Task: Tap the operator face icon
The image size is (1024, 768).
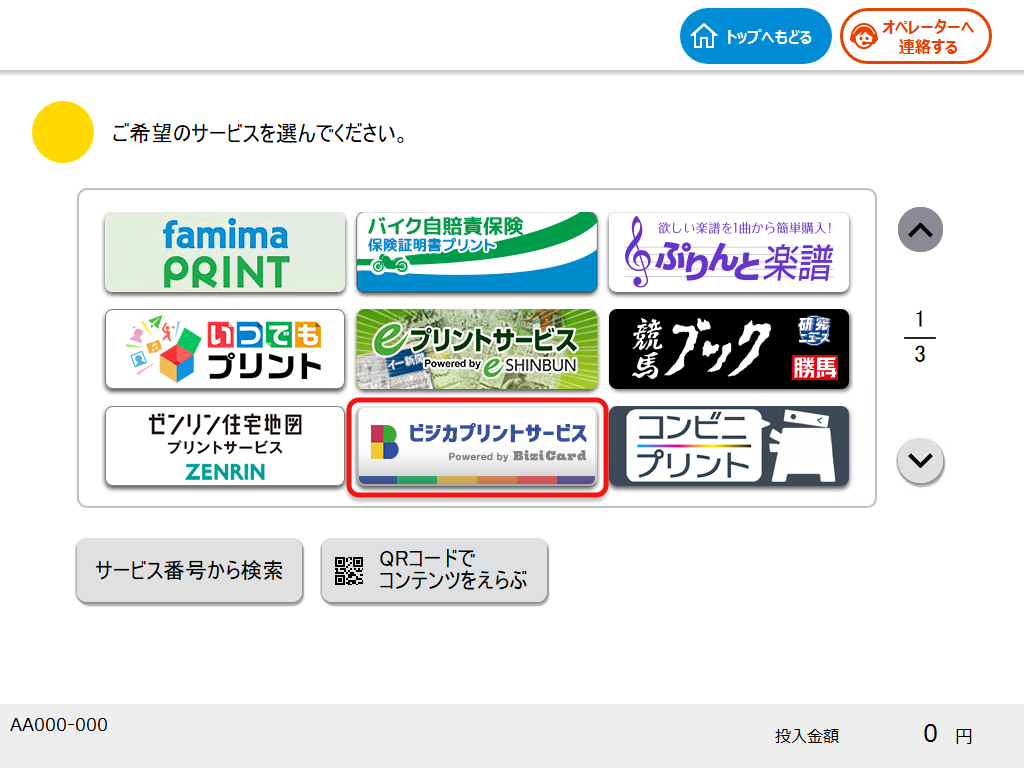Action: click(862, 36)
